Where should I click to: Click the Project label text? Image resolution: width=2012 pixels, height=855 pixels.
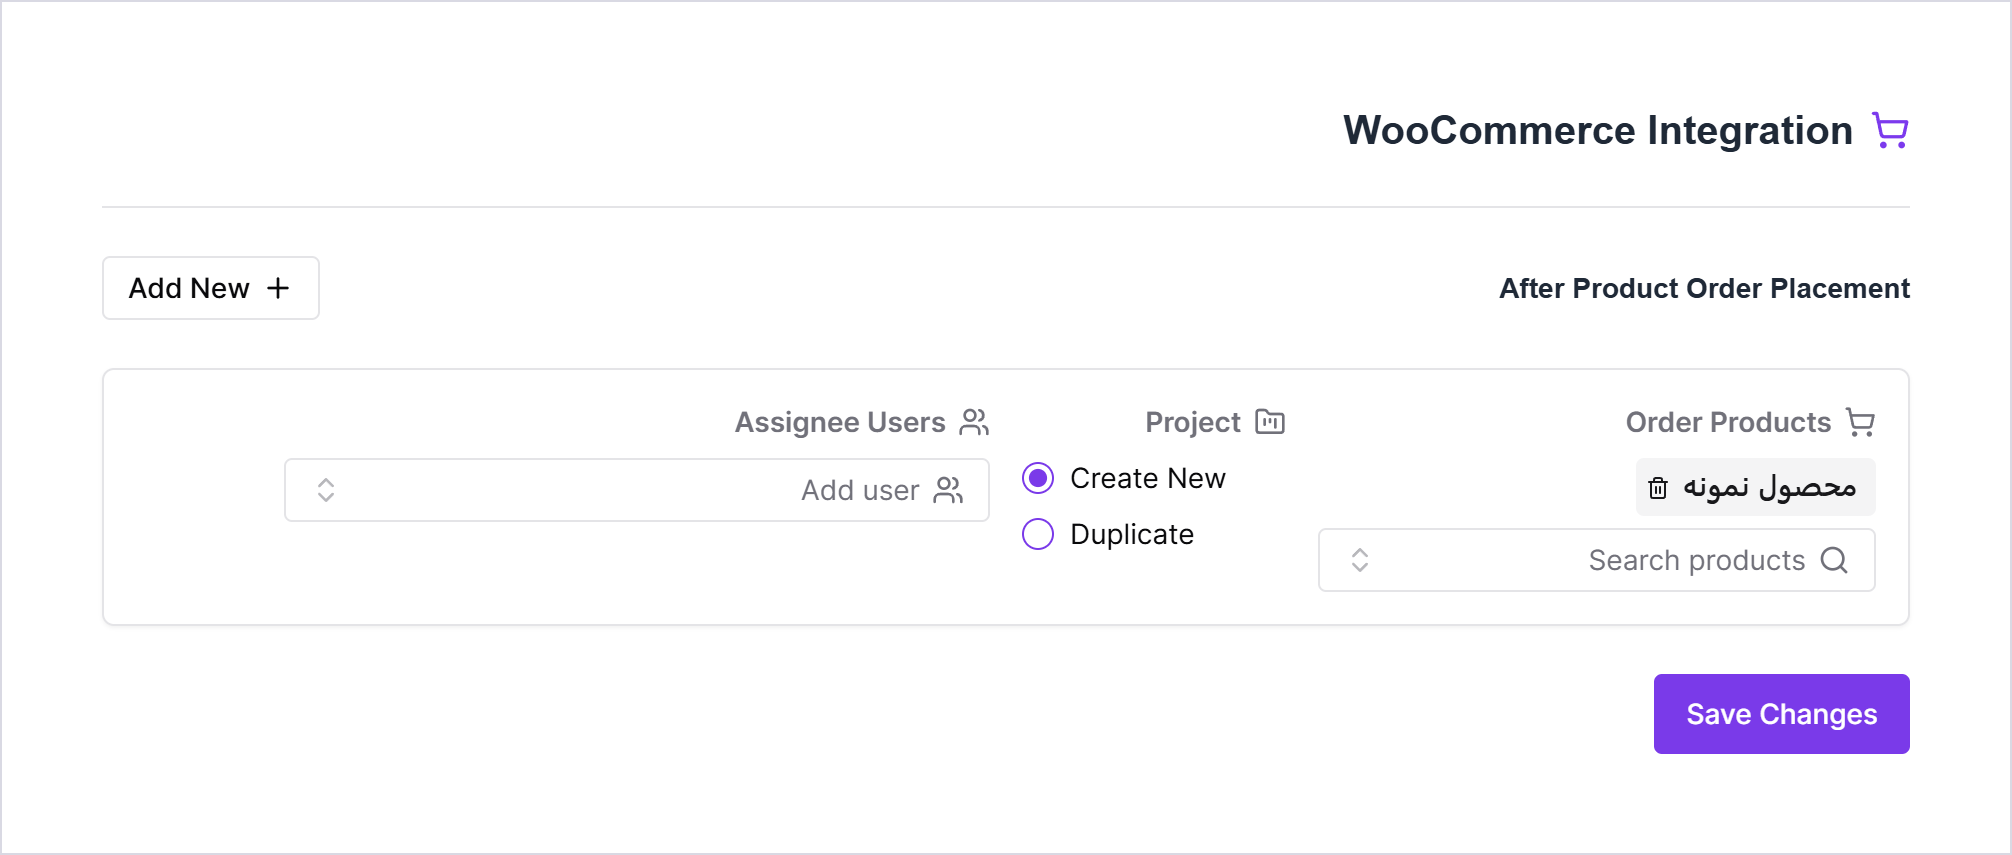[x=1193, y=422]
